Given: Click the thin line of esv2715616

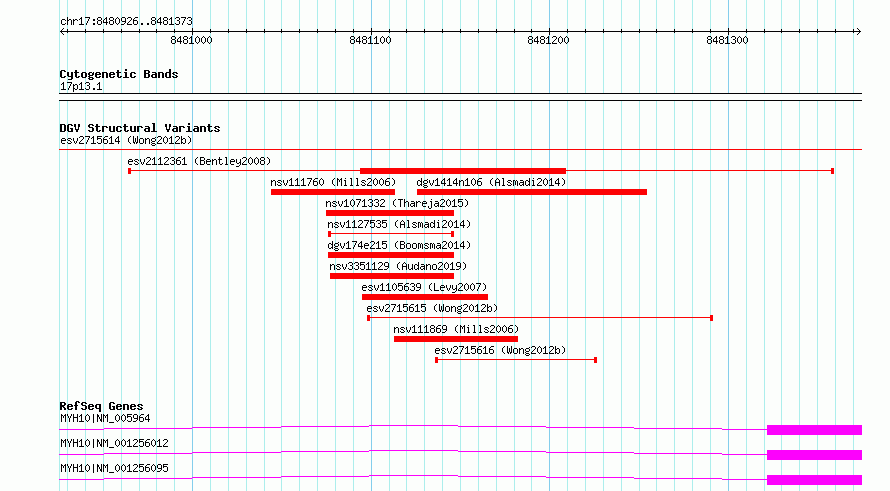Looking at the screenshot, I should coord(516,360).
